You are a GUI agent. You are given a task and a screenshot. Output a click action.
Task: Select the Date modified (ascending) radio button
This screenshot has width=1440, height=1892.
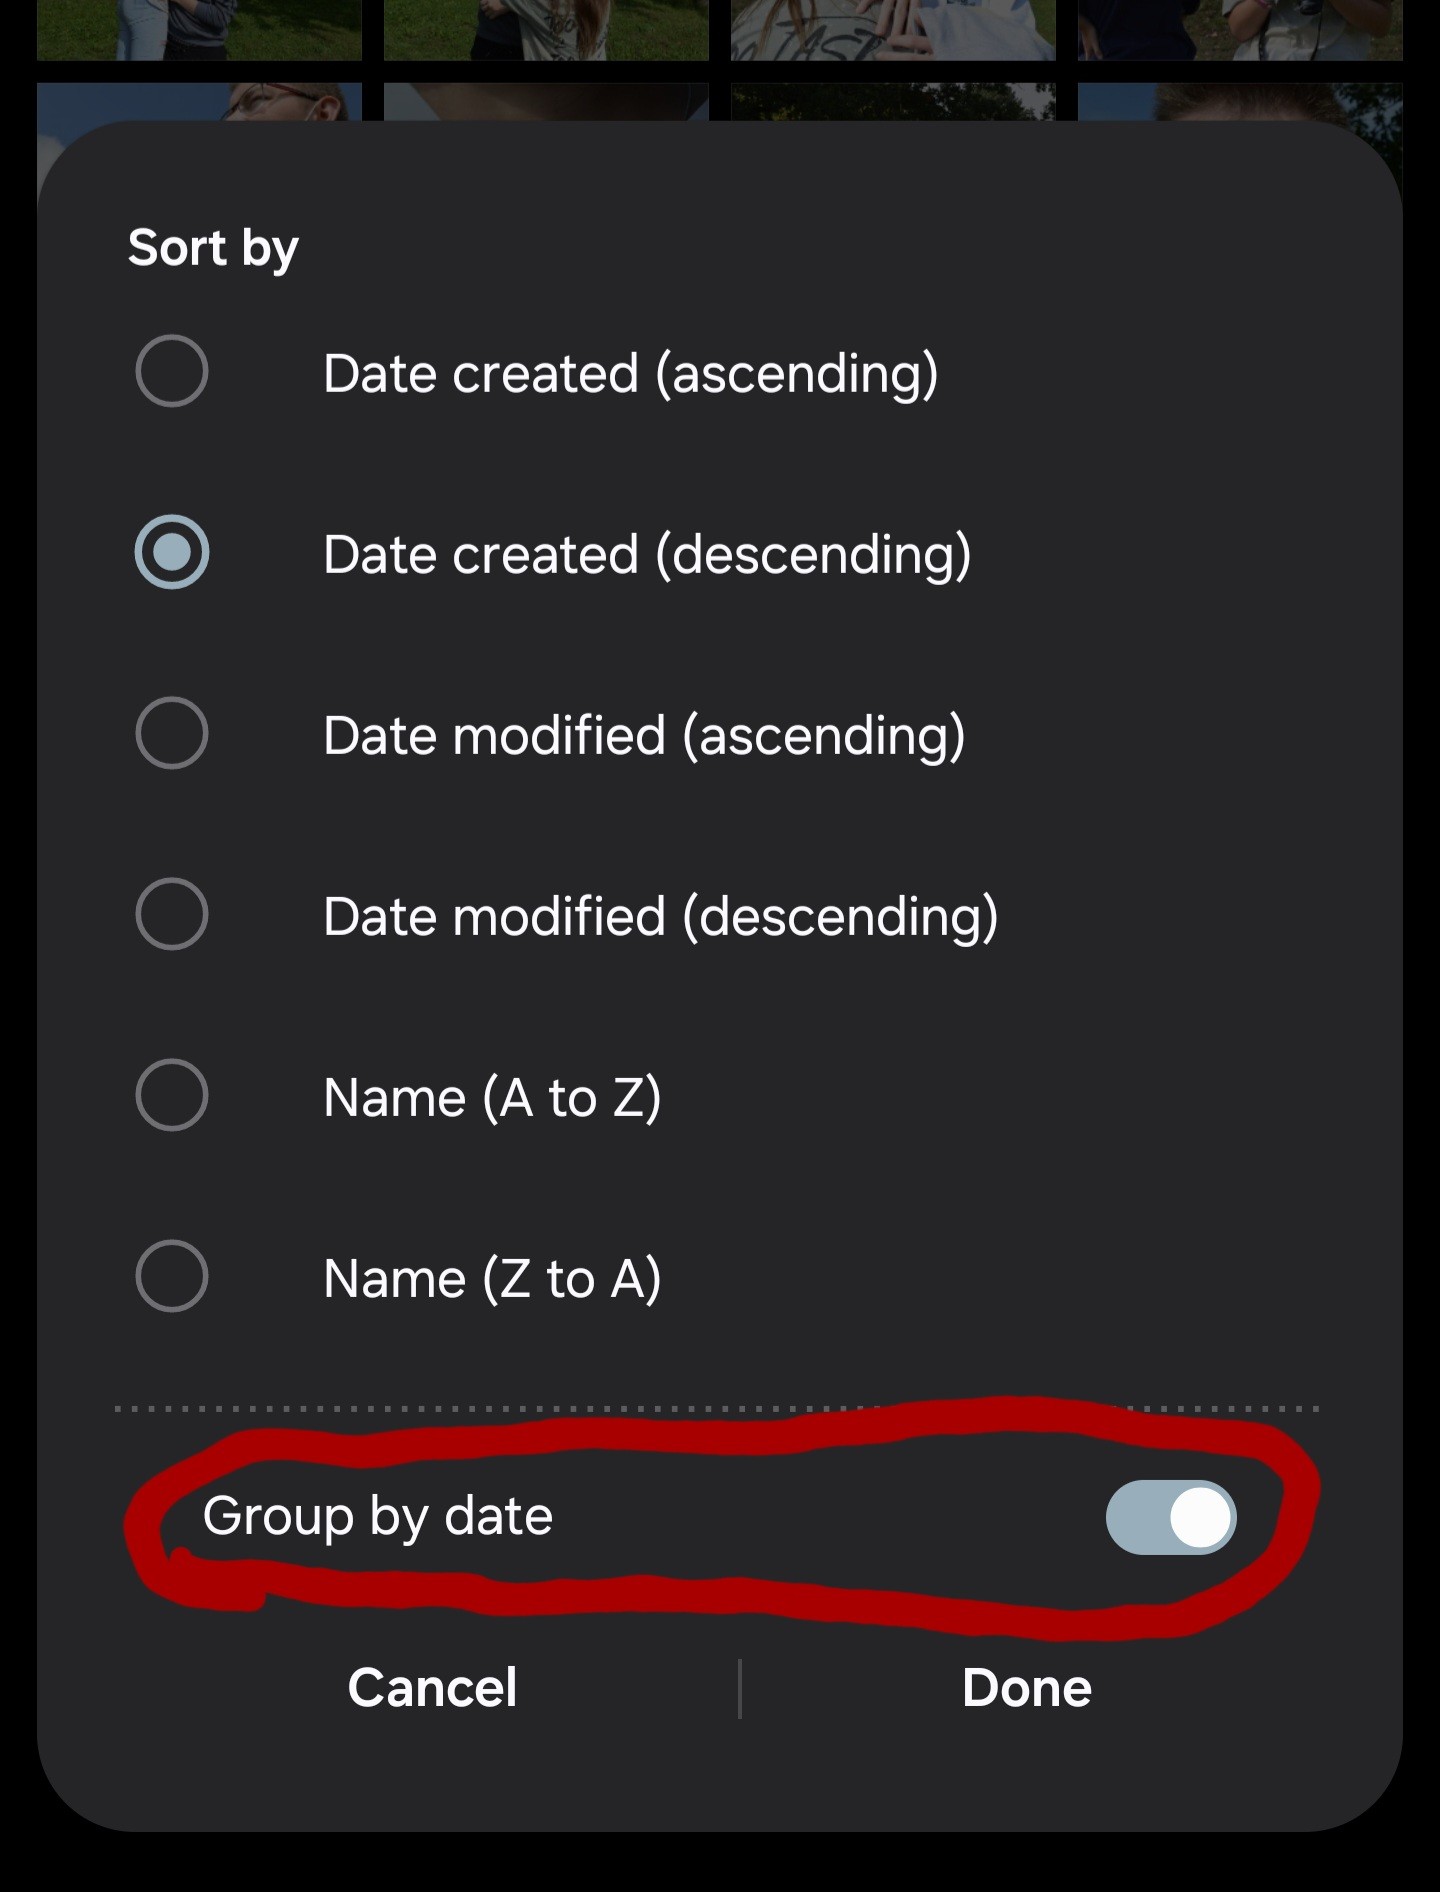click(x=172, y=733)
